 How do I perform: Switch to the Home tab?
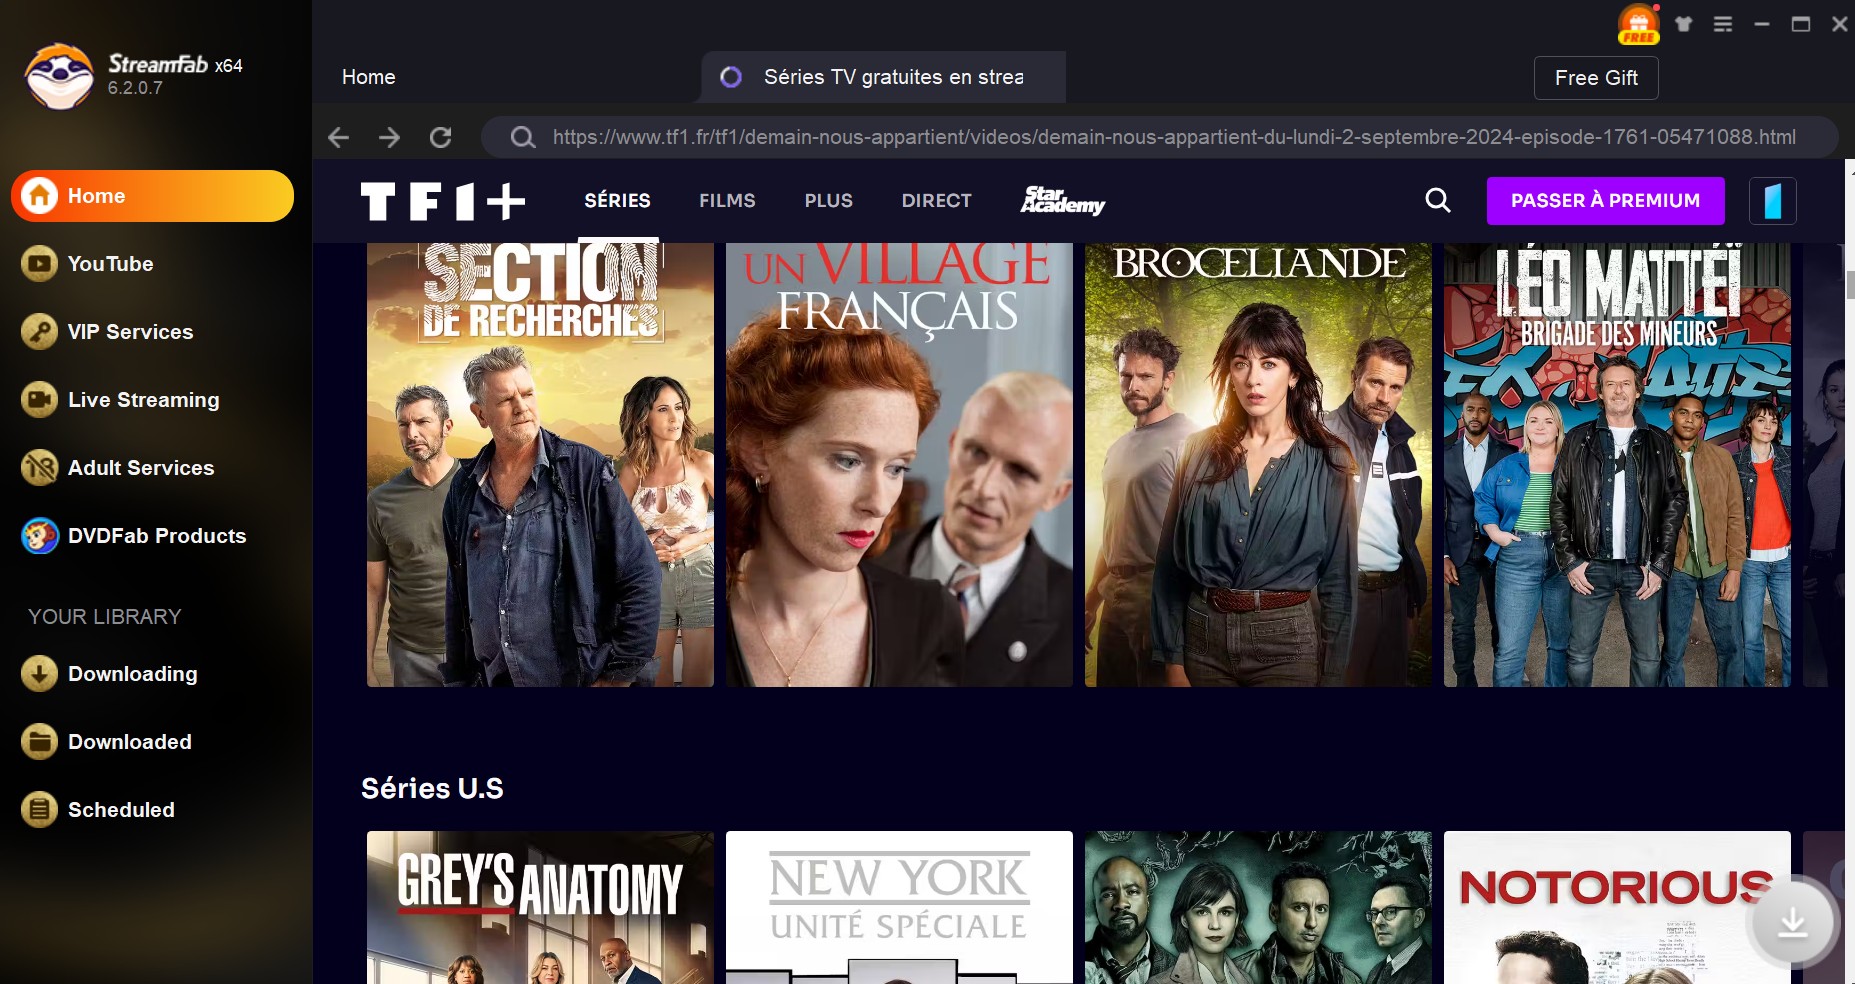pyautogui.click(x=369, y=77)
